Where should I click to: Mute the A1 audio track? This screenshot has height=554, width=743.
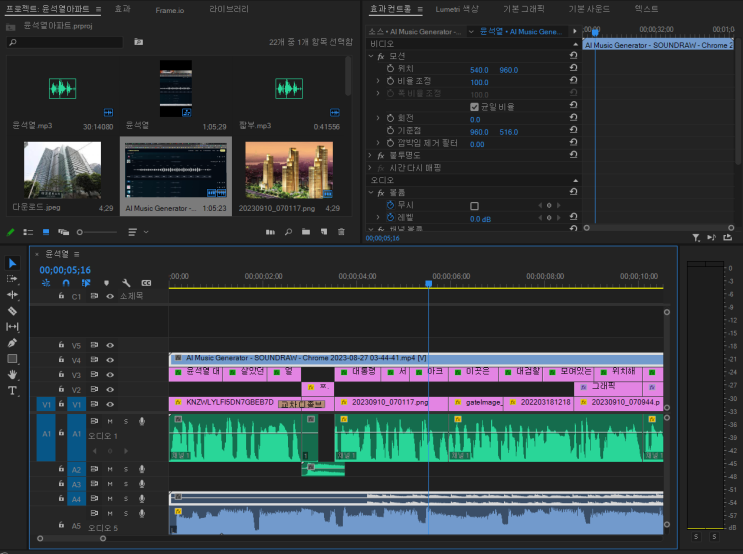pyautogui.click(x=109, y=421)
